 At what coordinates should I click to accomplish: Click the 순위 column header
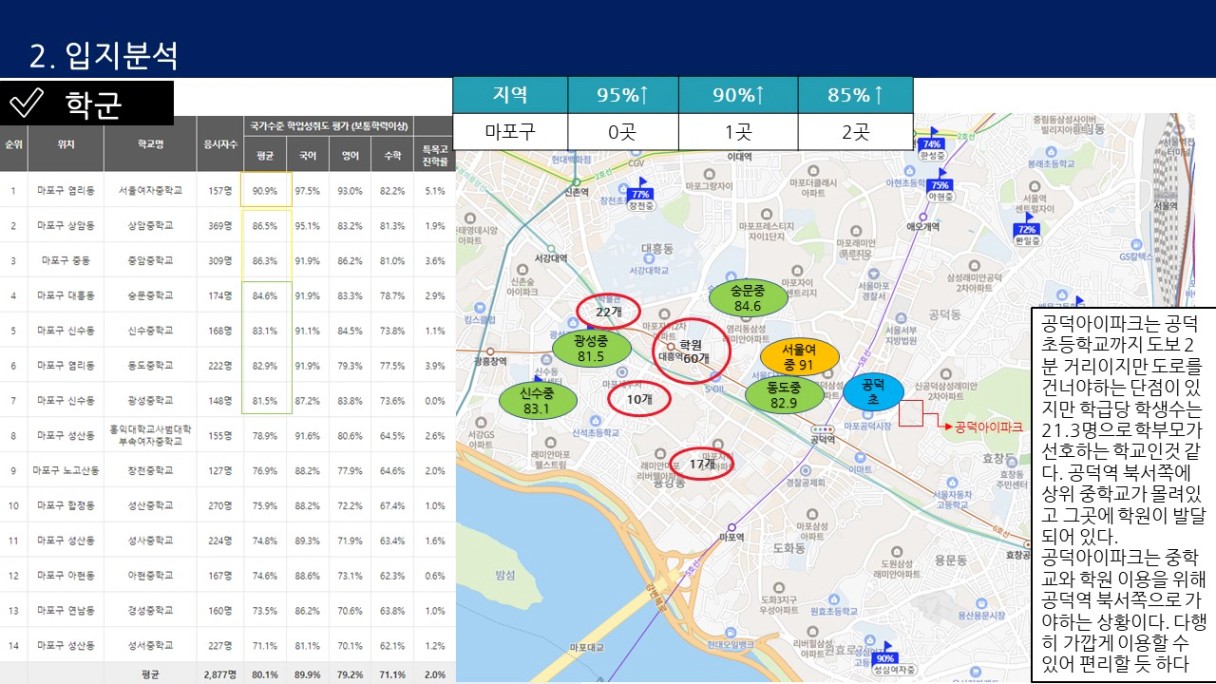[14, 144]
